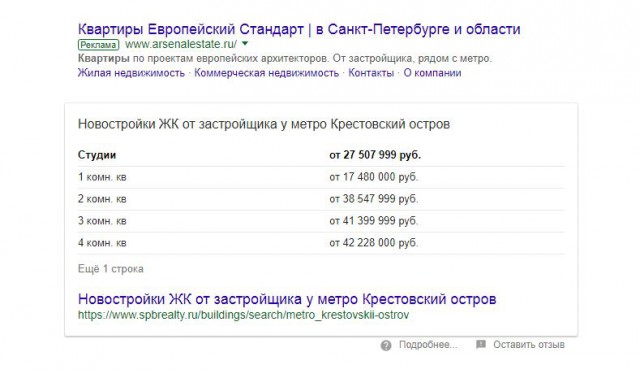Go to the Контакты sitelink
This screenshot has width=640, height=374.
click(x=371, y=73)
